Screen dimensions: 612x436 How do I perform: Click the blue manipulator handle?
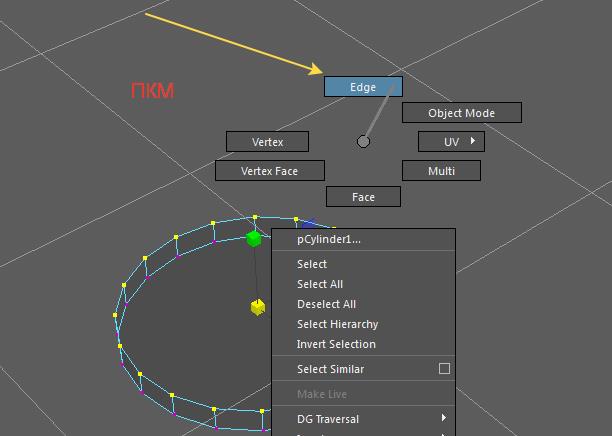(309, 225)
